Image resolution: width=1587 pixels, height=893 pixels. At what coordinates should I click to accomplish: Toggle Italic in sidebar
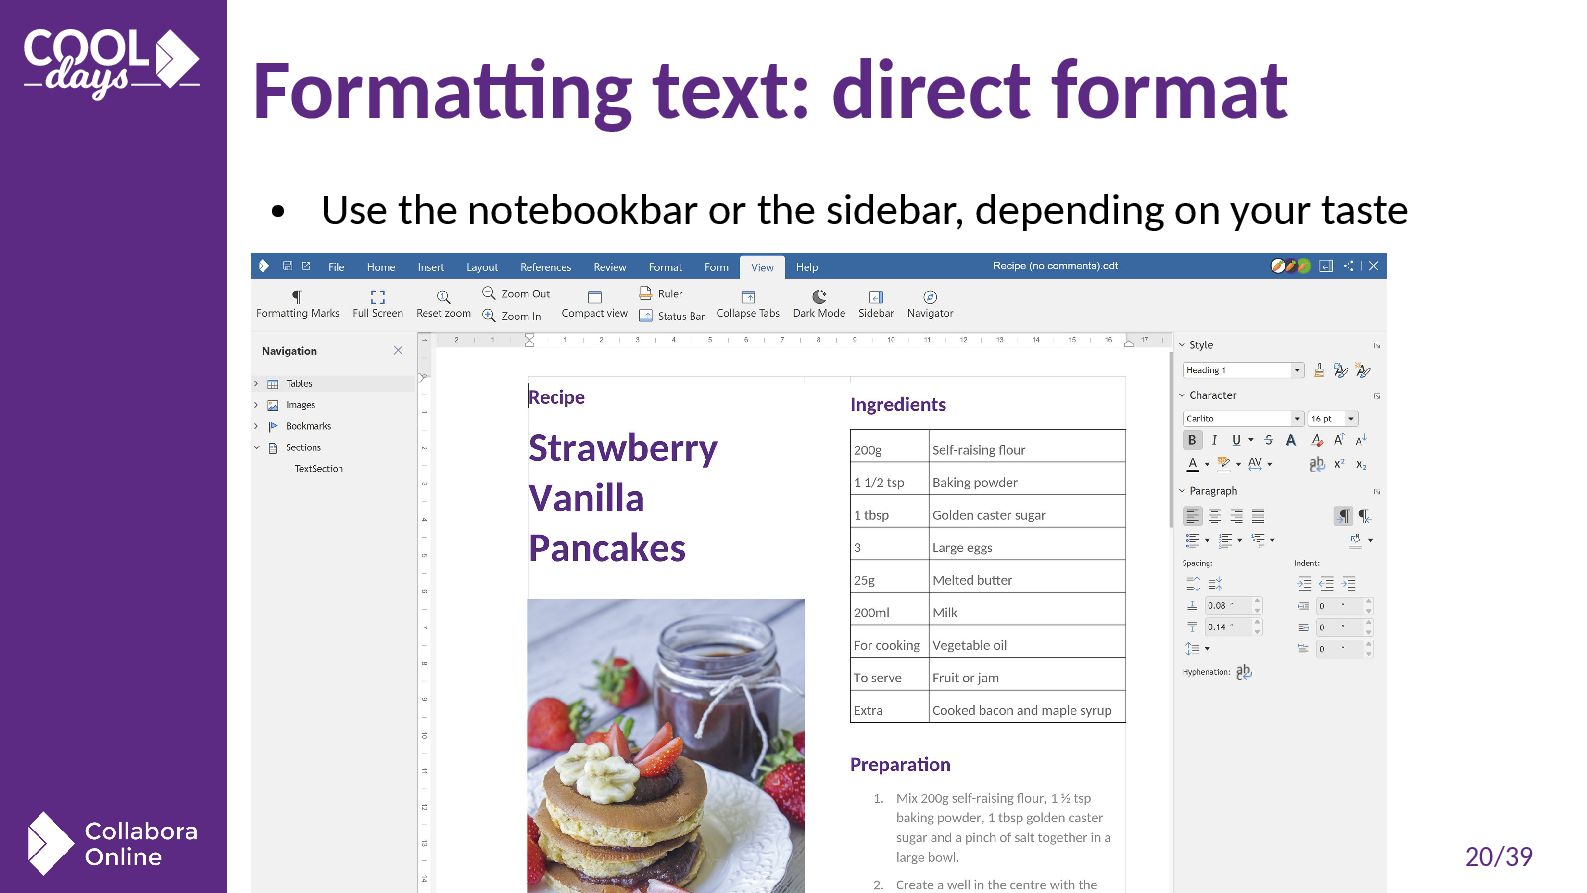(x=1214, y=440)
